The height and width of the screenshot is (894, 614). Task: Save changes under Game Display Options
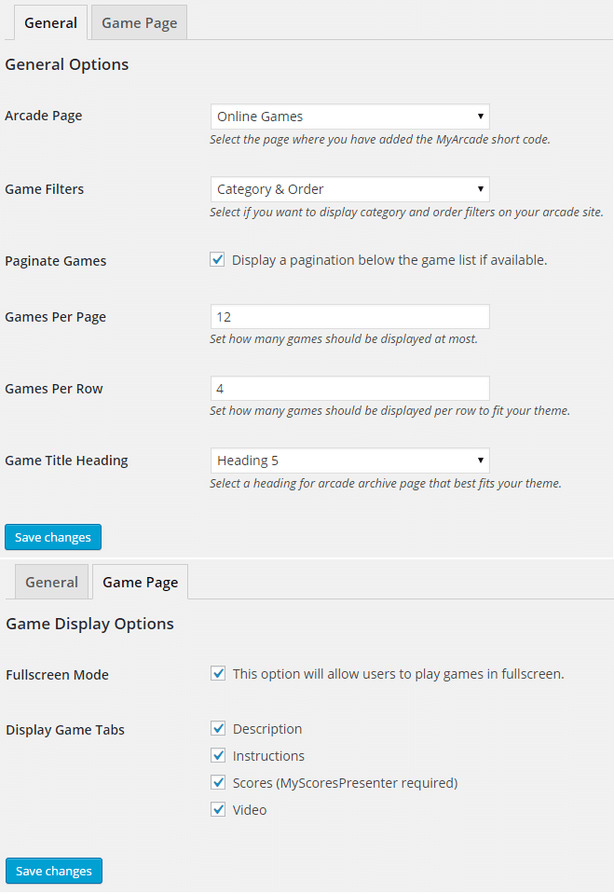click(54, 871)
